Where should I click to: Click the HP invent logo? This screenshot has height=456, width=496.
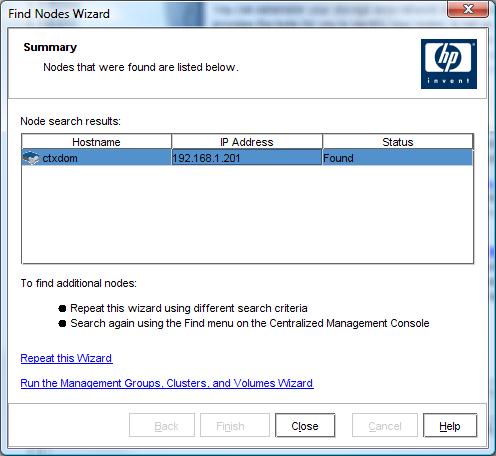[x=449, y=64]
